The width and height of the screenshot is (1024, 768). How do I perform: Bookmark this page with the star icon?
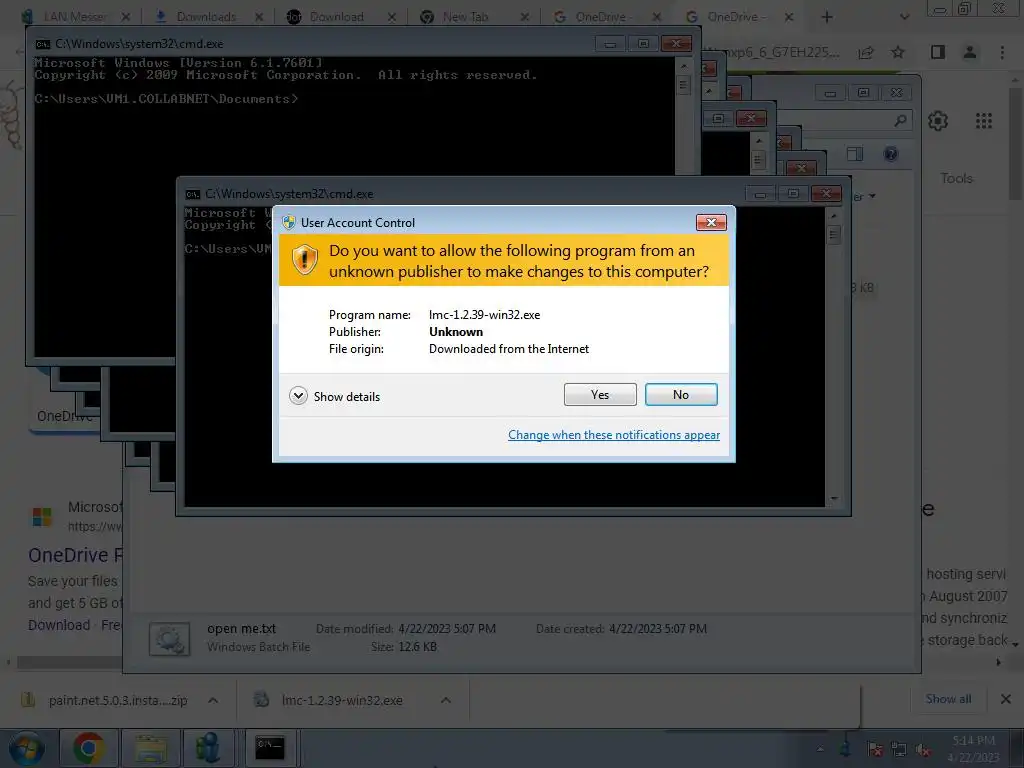pyautogui.click(x=898, y=52)
